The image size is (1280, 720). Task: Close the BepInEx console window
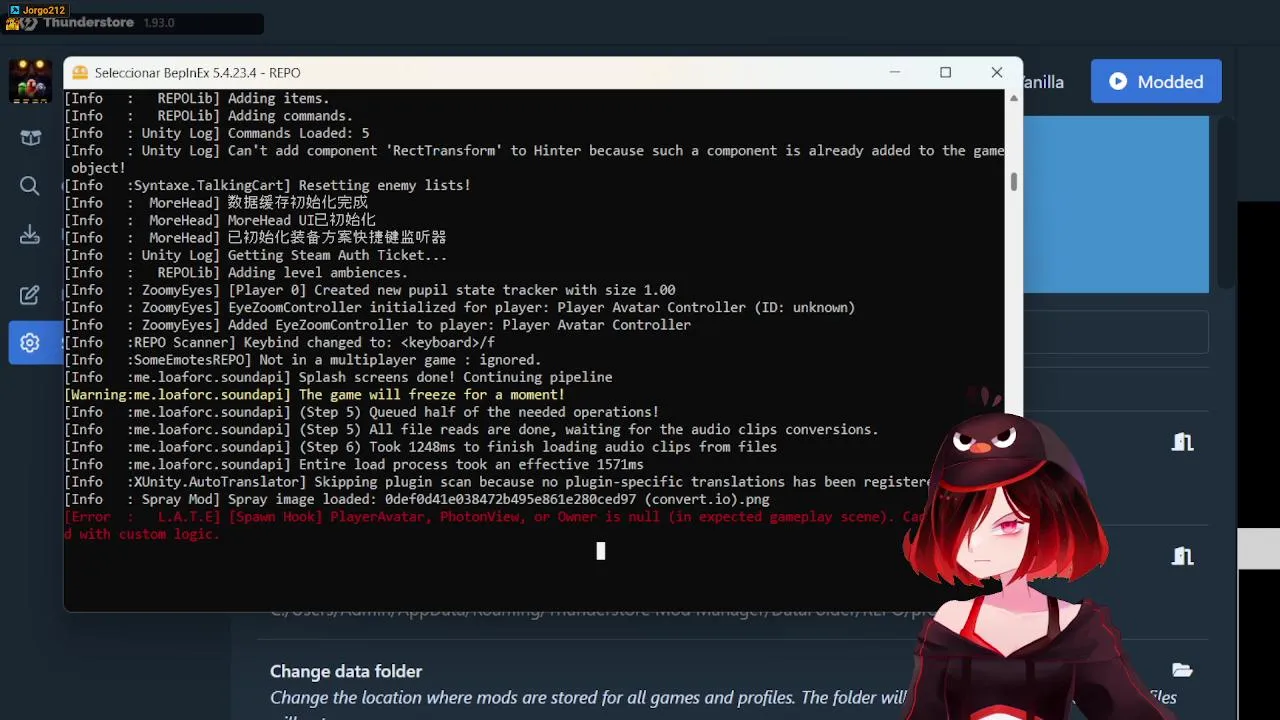(x=997, y=72)
